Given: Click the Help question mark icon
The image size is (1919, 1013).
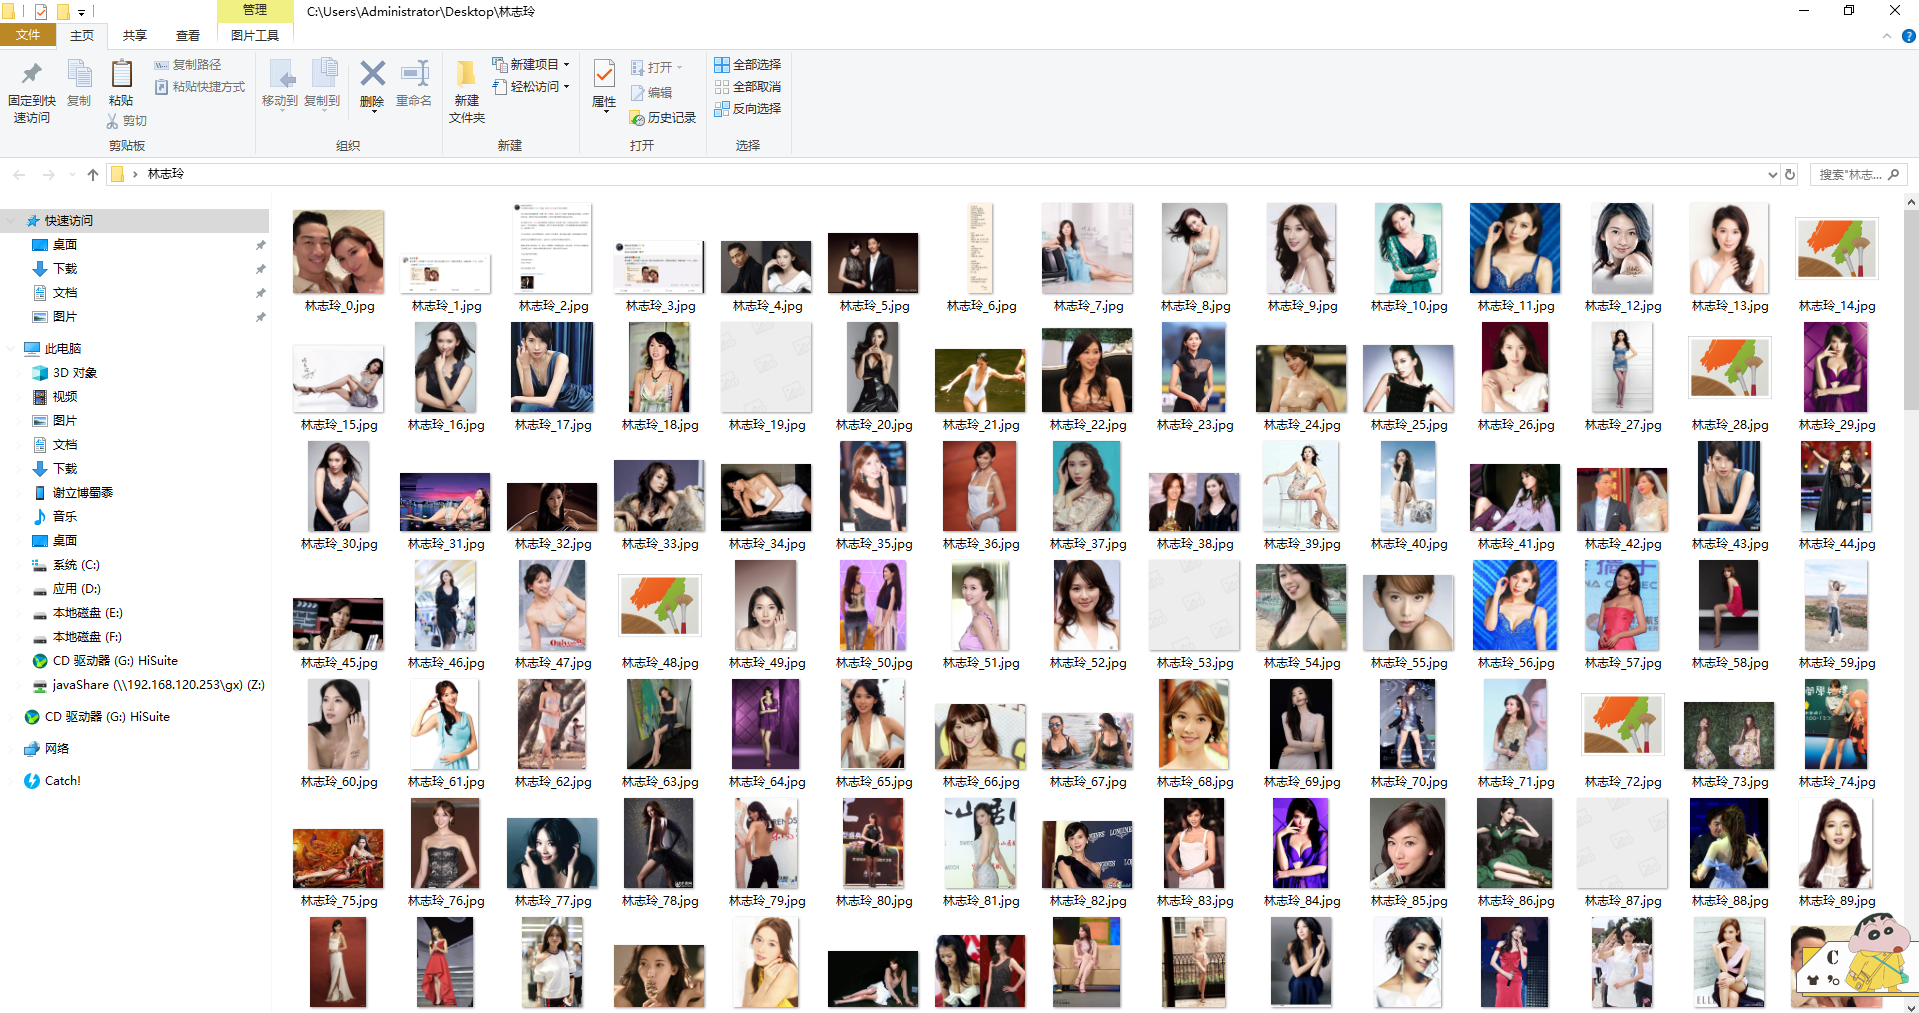Looking at the screenshot, I should 1908,36.
